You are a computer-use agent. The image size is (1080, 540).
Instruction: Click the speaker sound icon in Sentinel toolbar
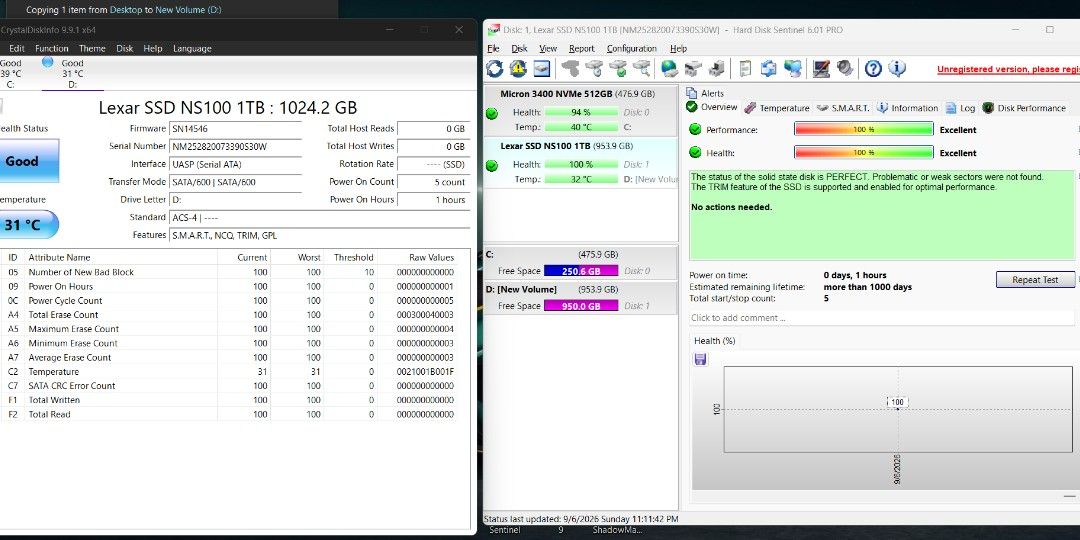[x=845, y=68]
